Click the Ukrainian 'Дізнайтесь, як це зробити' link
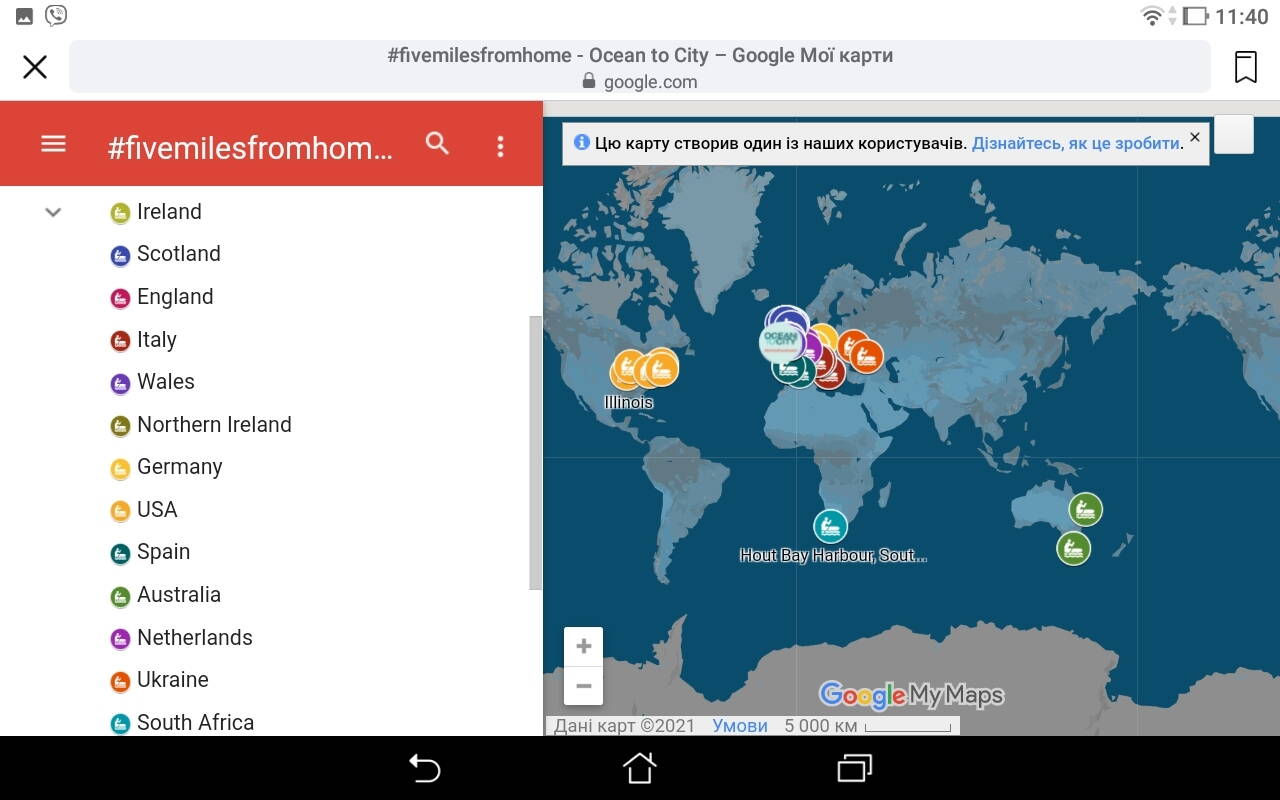 tap(1075, 143)
